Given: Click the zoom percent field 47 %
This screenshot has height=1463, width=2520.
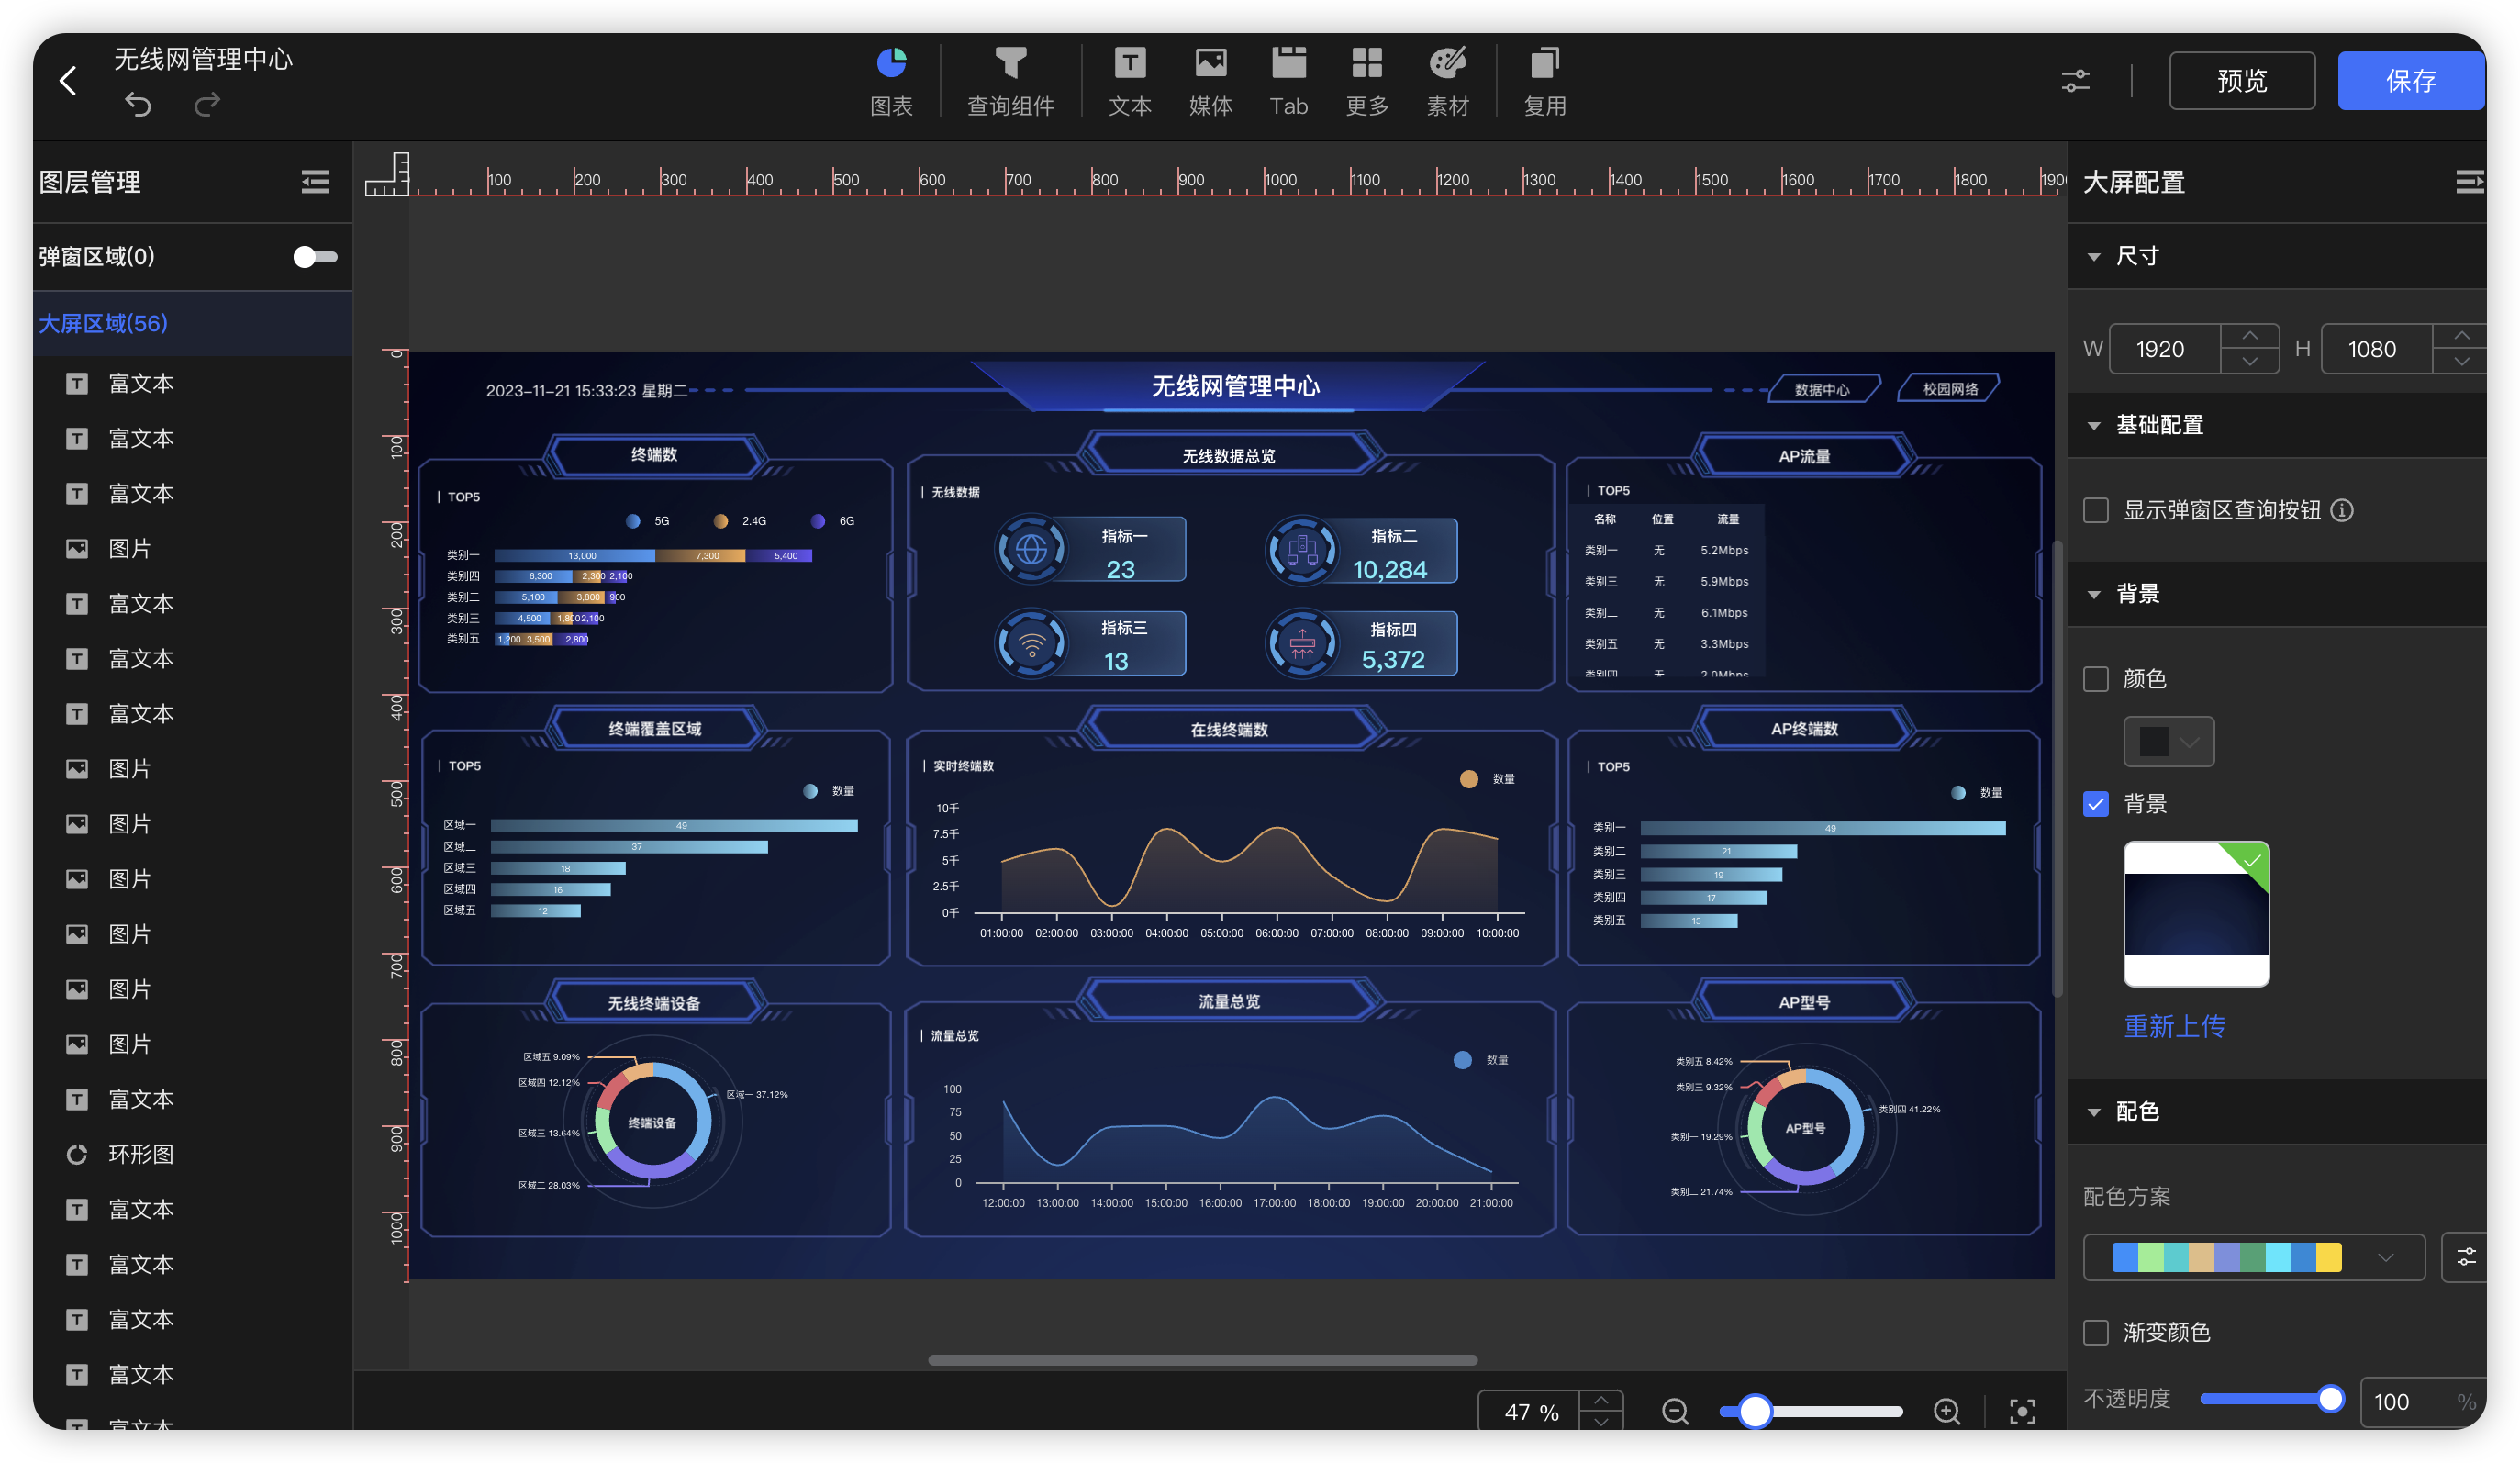Looking at the screenshot, I should (1529, 1411).
